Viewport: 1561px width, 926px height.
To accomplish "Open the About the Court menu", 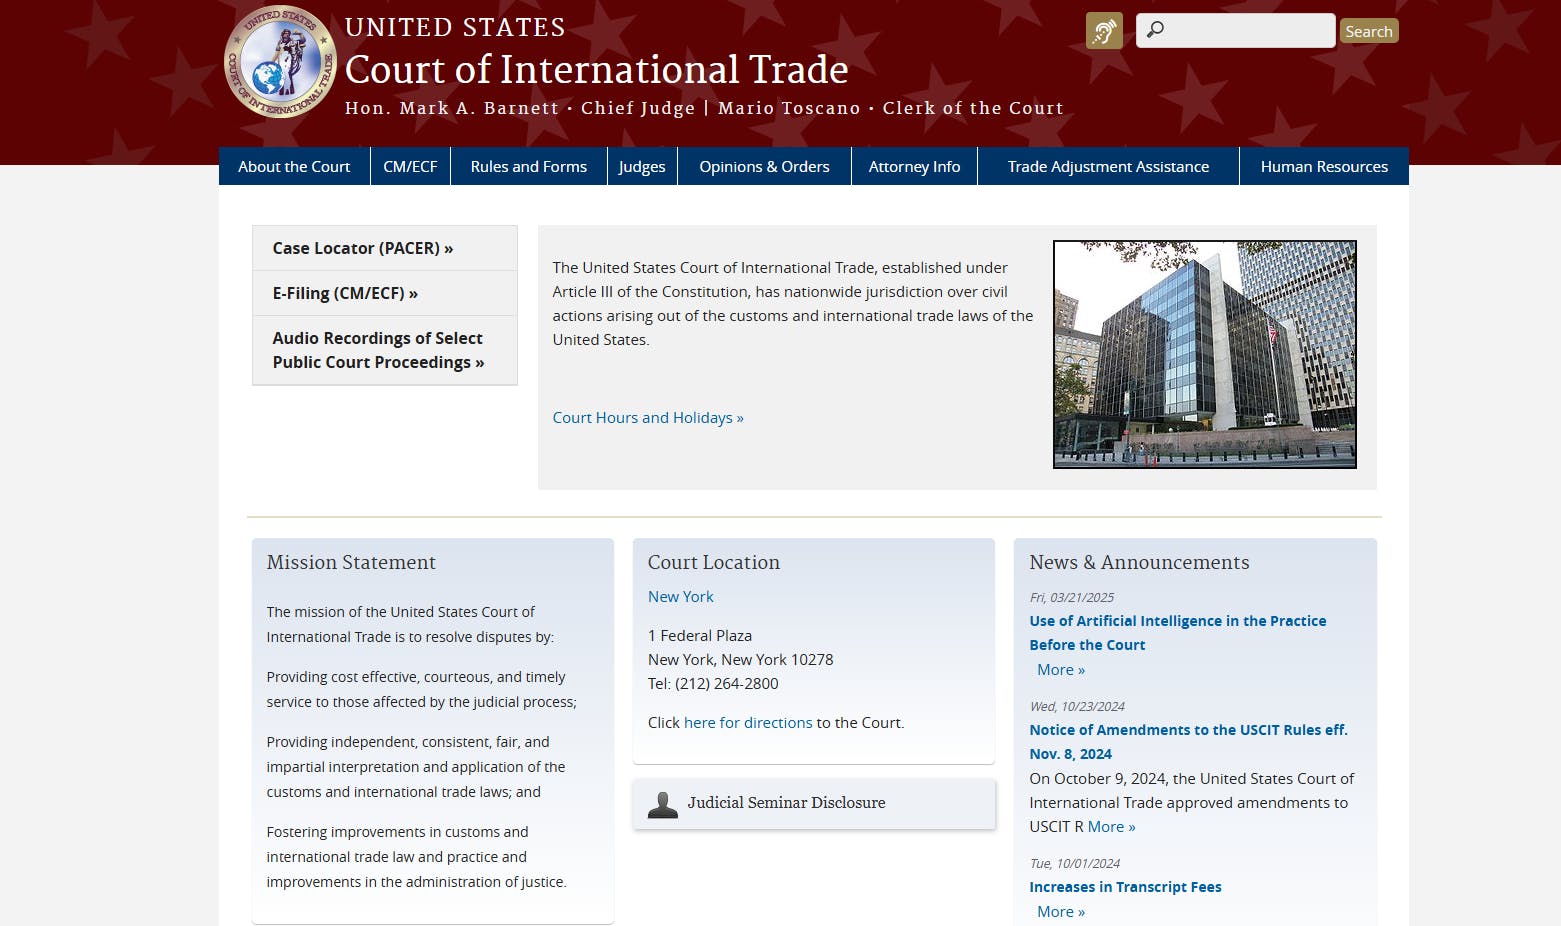I will [x=294, y=167].
